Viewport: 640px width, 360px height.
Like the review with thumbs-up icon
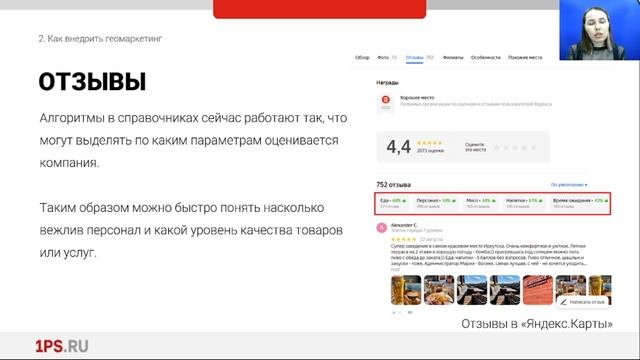point(394,313)
